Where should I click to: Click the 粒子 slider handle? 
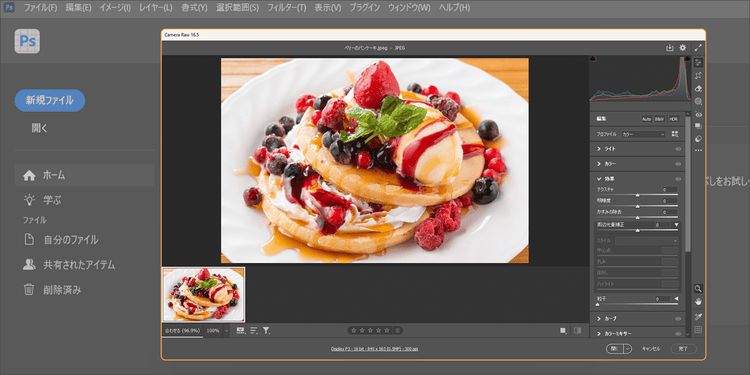[597, 304]
